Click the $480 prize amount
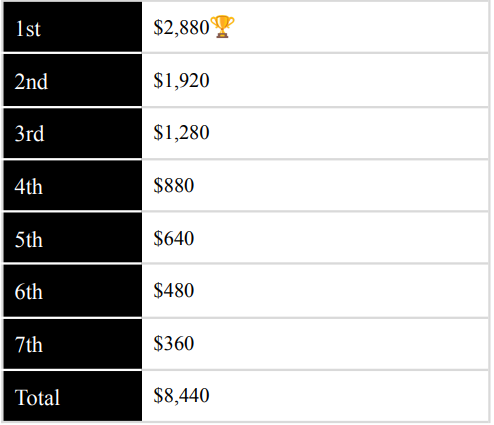494x425 pixels. tap(174, 290)
